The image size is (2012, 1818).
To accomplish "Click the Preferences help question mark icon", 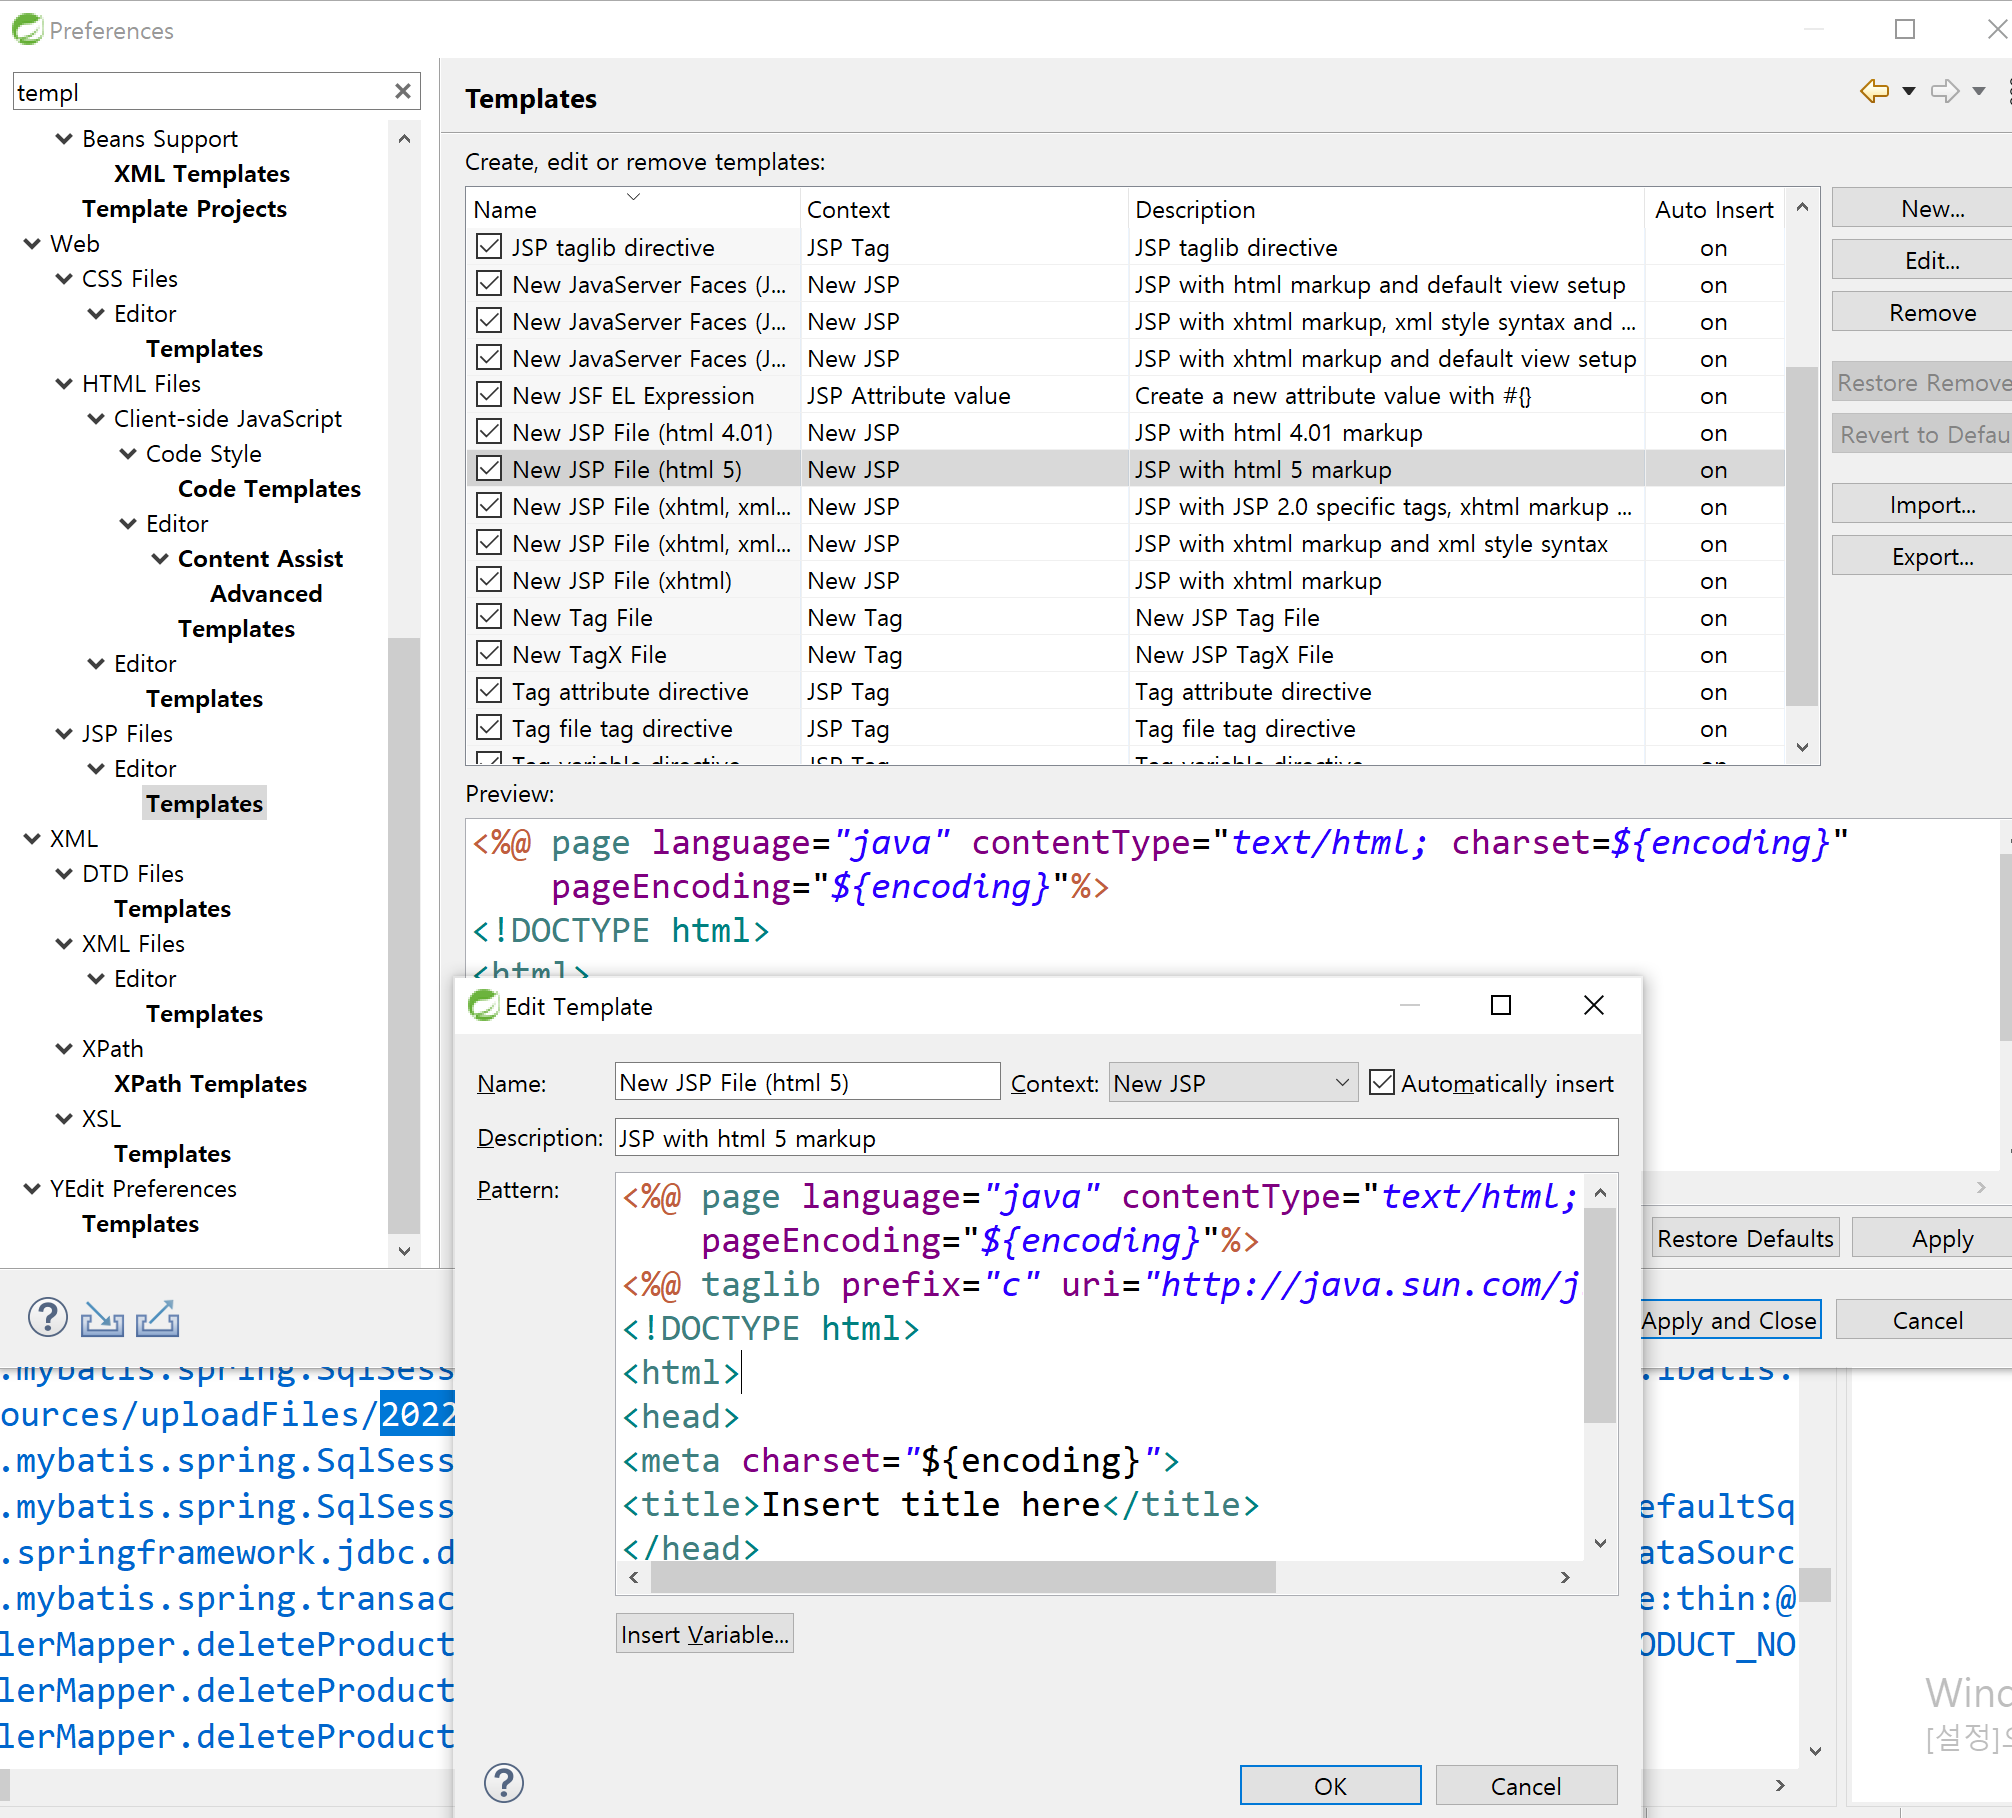I will (47, 1318).
